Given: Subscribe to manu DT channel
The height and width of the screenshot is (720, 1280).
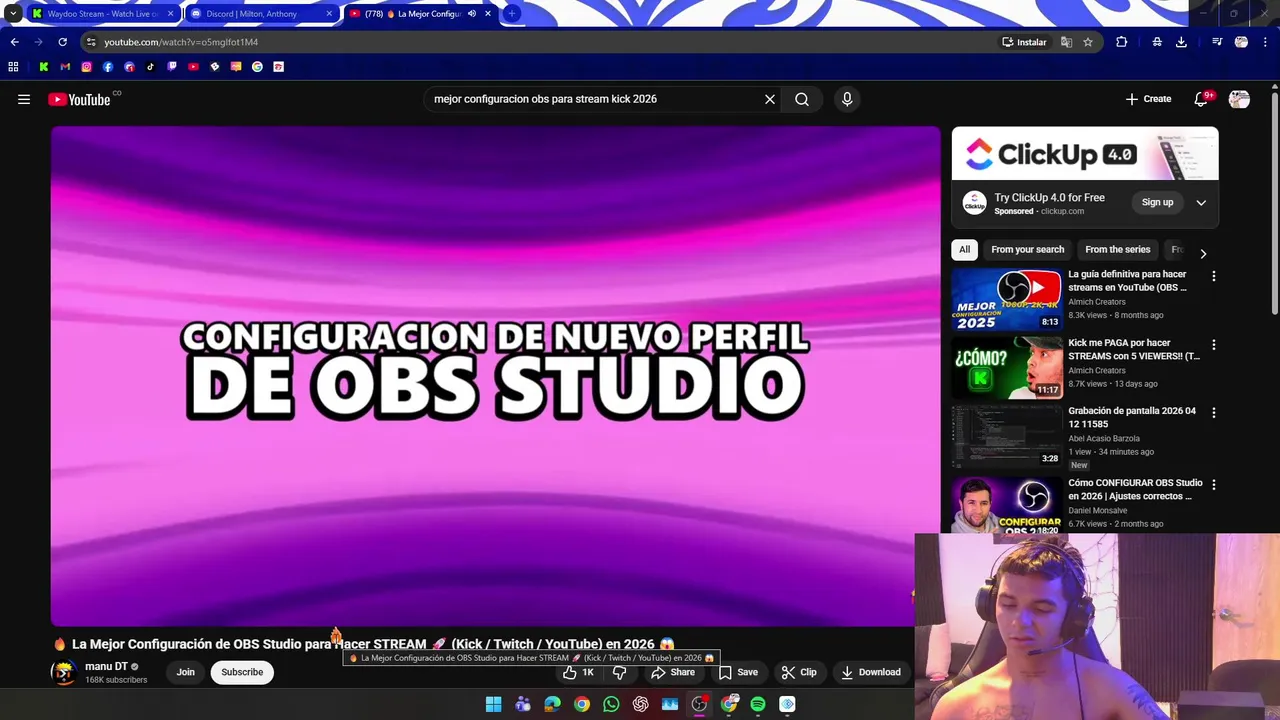Looking at the screenshot, I should point(242,672).
